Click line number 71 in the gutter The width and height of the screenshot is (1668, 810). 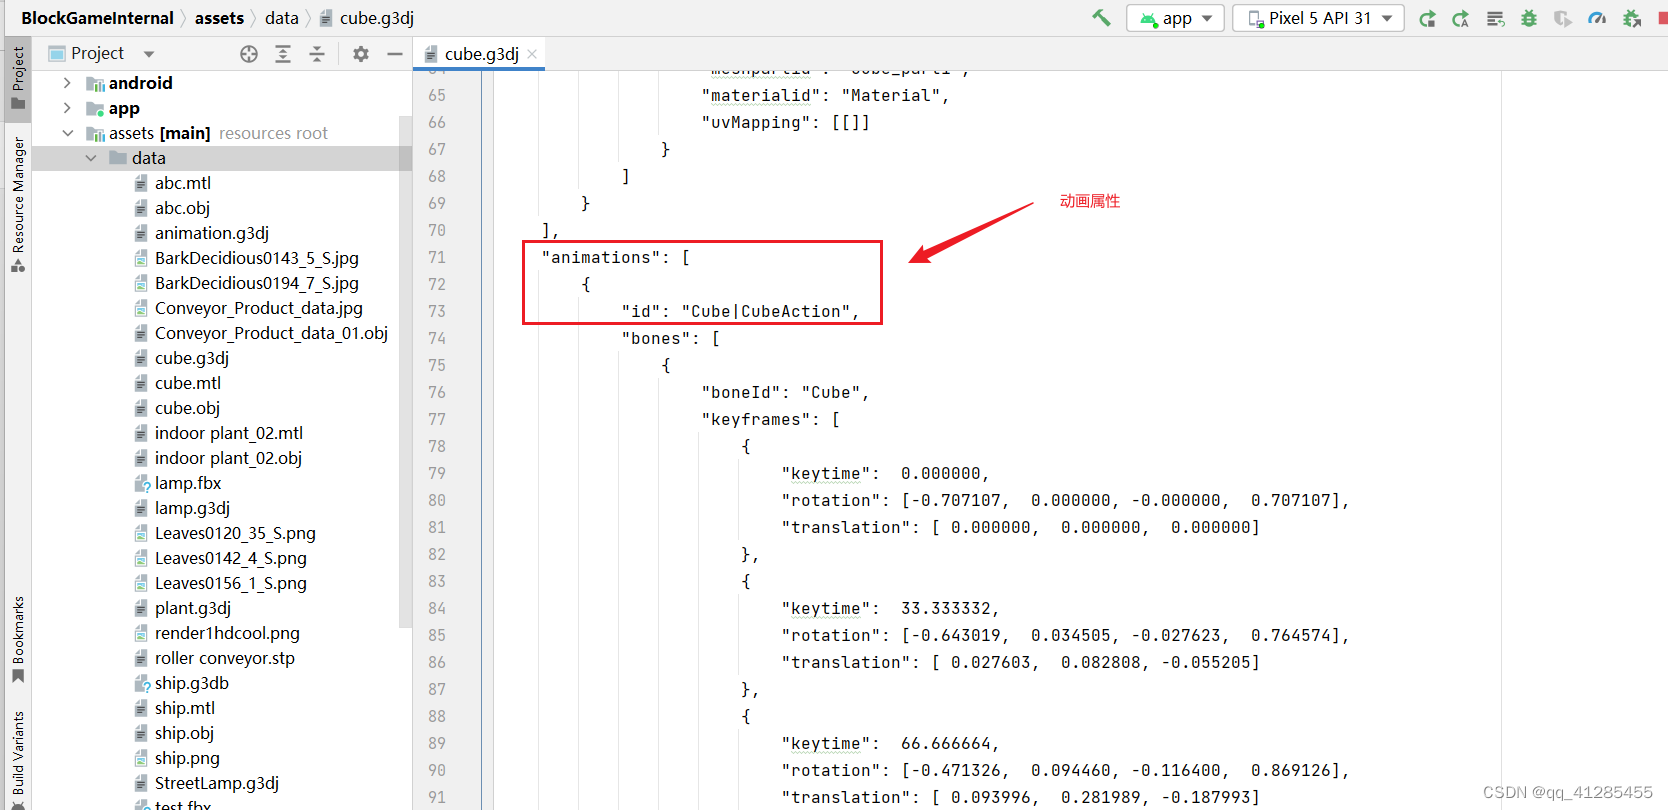tap(437, 257)
